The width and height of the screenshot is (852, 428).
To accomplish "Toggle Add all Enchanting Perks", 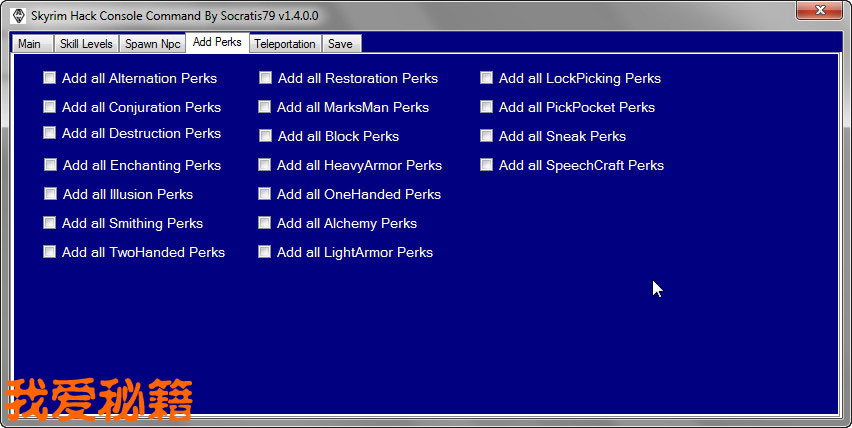I will [50, 165].
